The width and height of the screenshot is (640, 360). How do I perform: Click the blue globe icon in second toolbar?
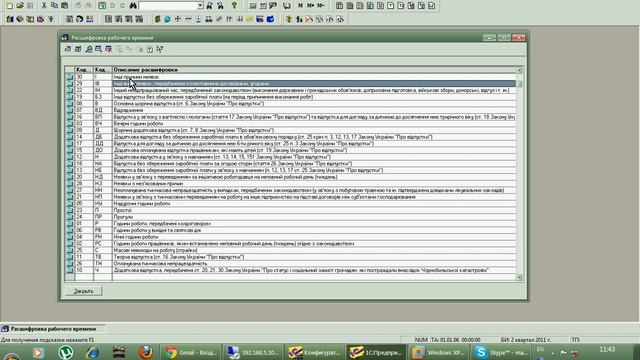pos(168,19)
